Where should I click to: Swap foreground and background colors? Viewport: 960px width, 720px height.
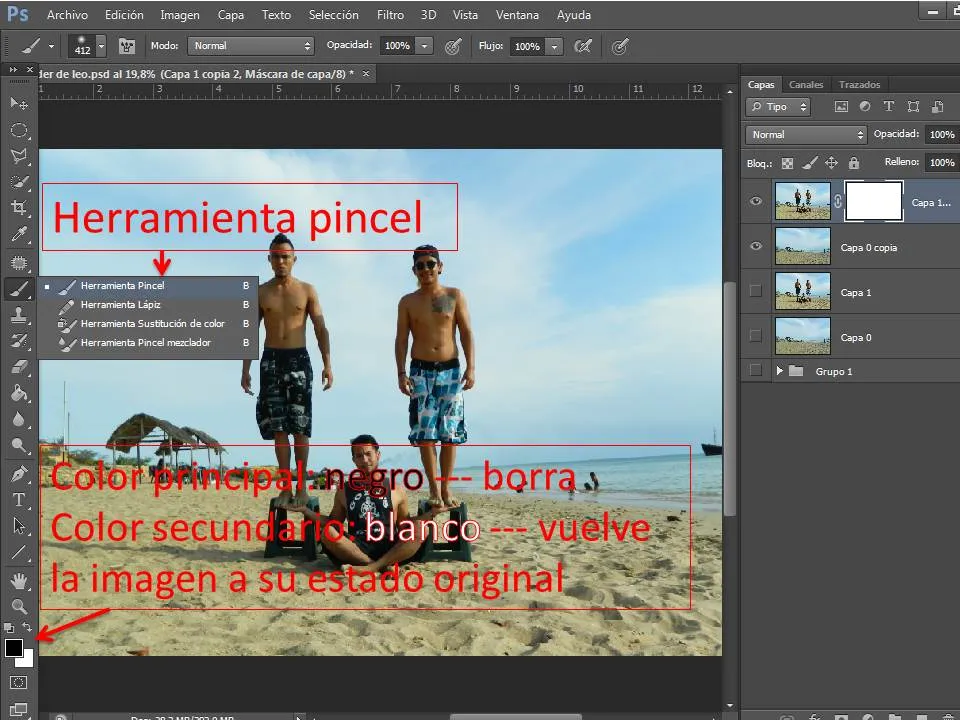(x=27, y=627)
